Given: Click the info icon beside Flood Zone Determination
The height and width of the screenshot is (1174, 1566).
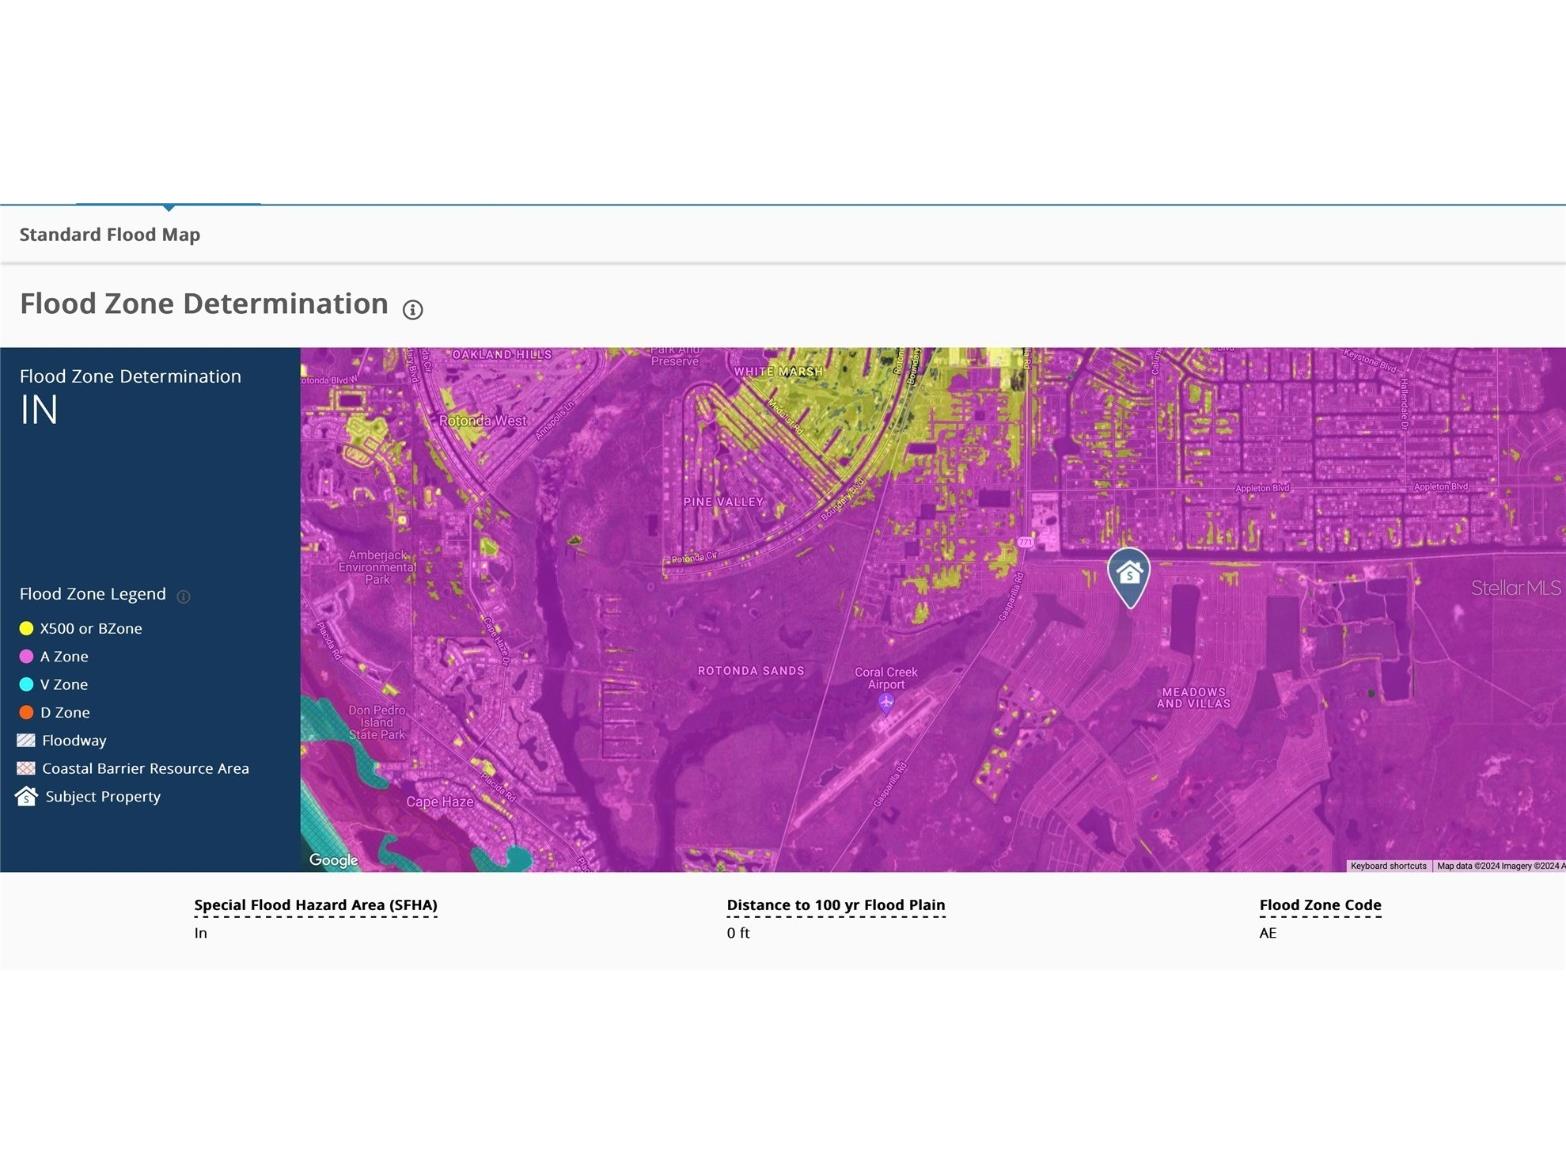Looking at the screenshot, I should pos(412,310).
